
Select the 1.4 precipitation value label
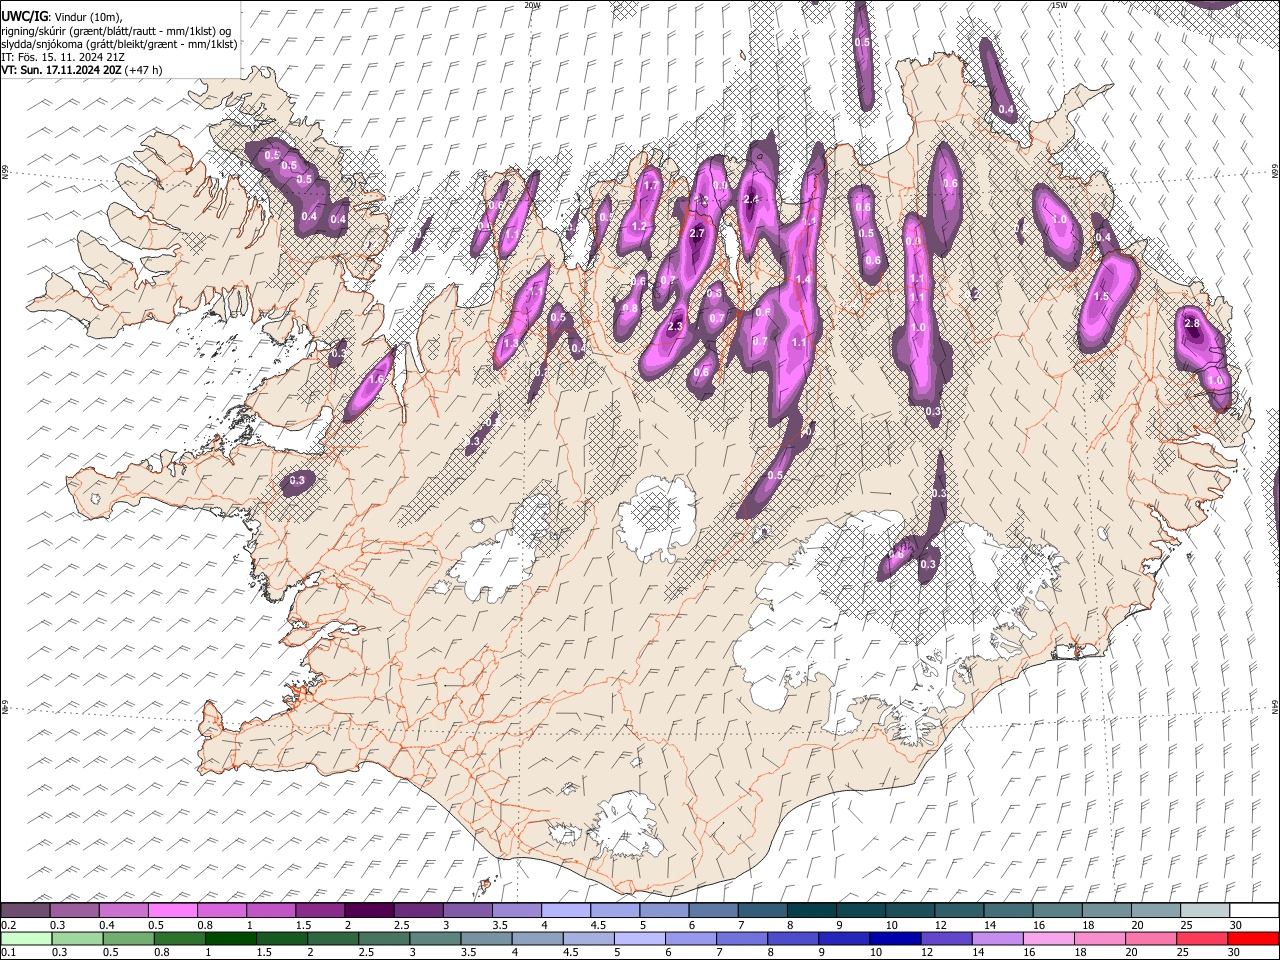pos(802,280)
